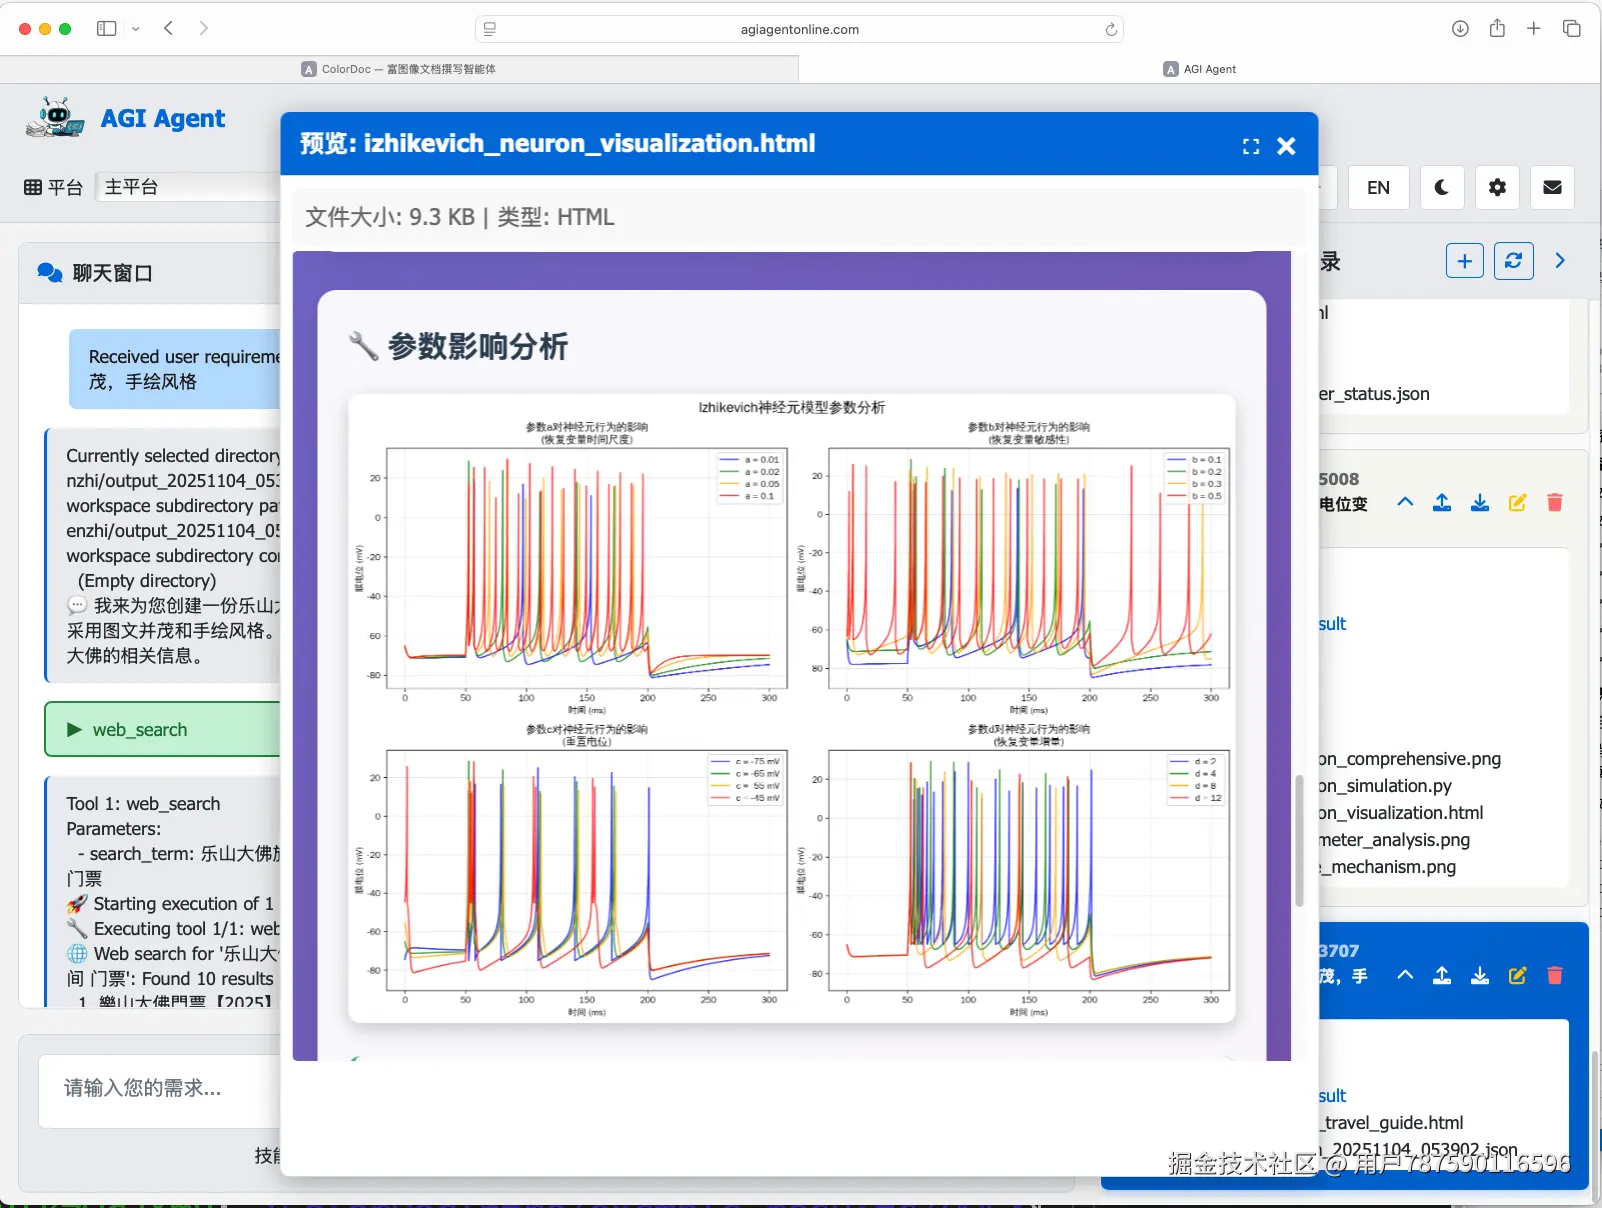This screenshot has height=1208, width=1602.
Task: Open the Safari tab group dropdown arrow
Action: [136, 29]
